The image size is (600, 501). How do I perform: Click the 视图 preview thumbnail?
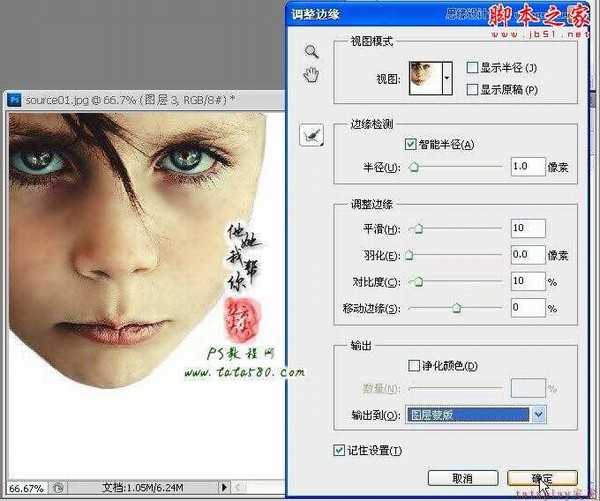point(426,78)
